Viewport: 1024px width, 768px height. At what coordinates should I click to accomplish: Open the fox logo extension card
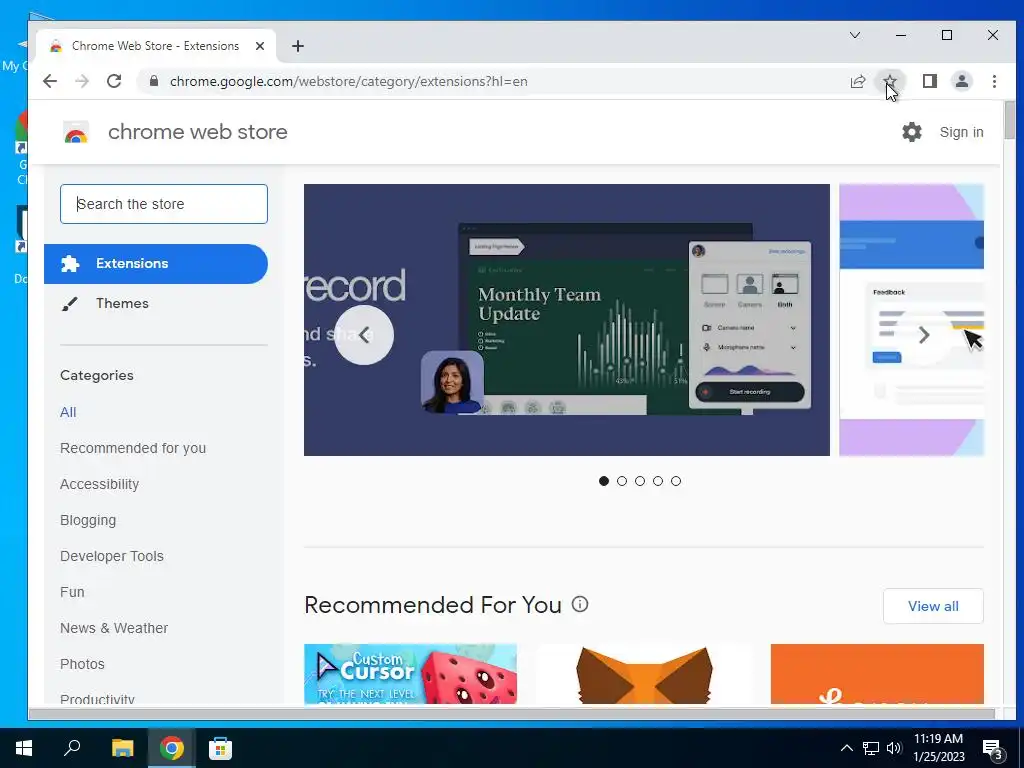pos(644,674)
